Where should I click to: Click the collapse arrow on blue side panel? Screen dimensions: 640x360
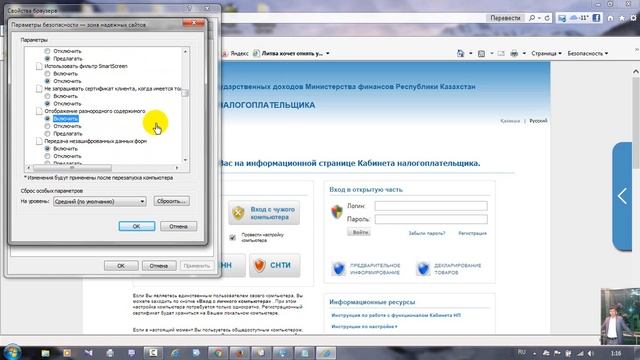(x=622, y=196)
